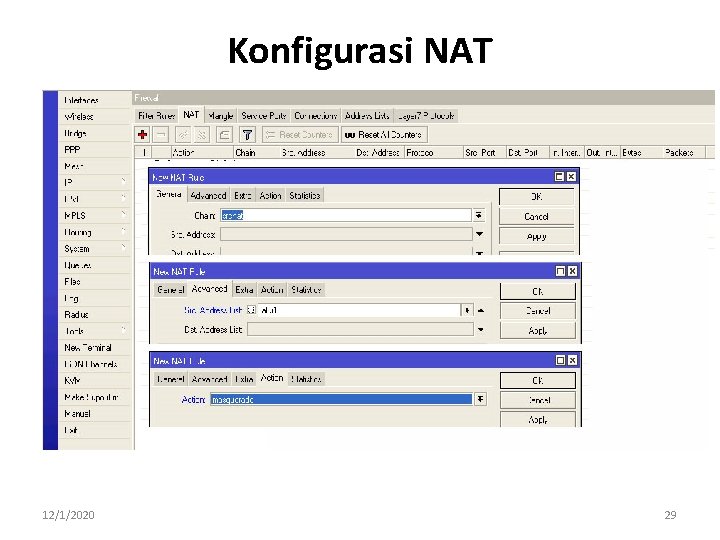The image size is (720, 540).
Task: Click the red plus add rule icon
Action: pos(142,135)
